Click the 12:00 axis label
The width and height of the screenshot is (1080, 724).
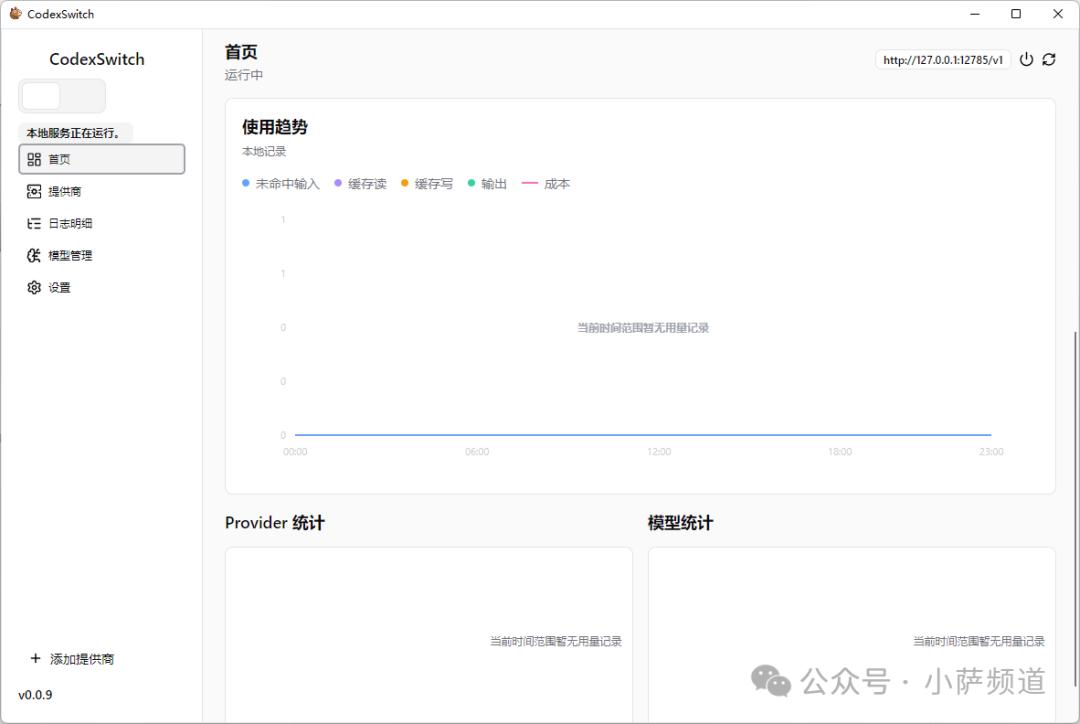(658, 452)
